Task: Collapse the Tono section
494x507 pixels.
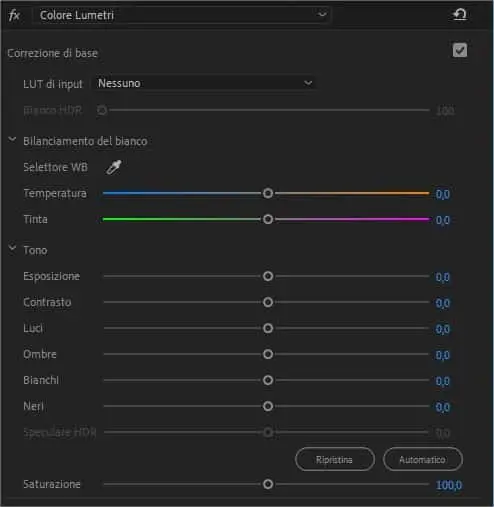Action: coord(12,248)
